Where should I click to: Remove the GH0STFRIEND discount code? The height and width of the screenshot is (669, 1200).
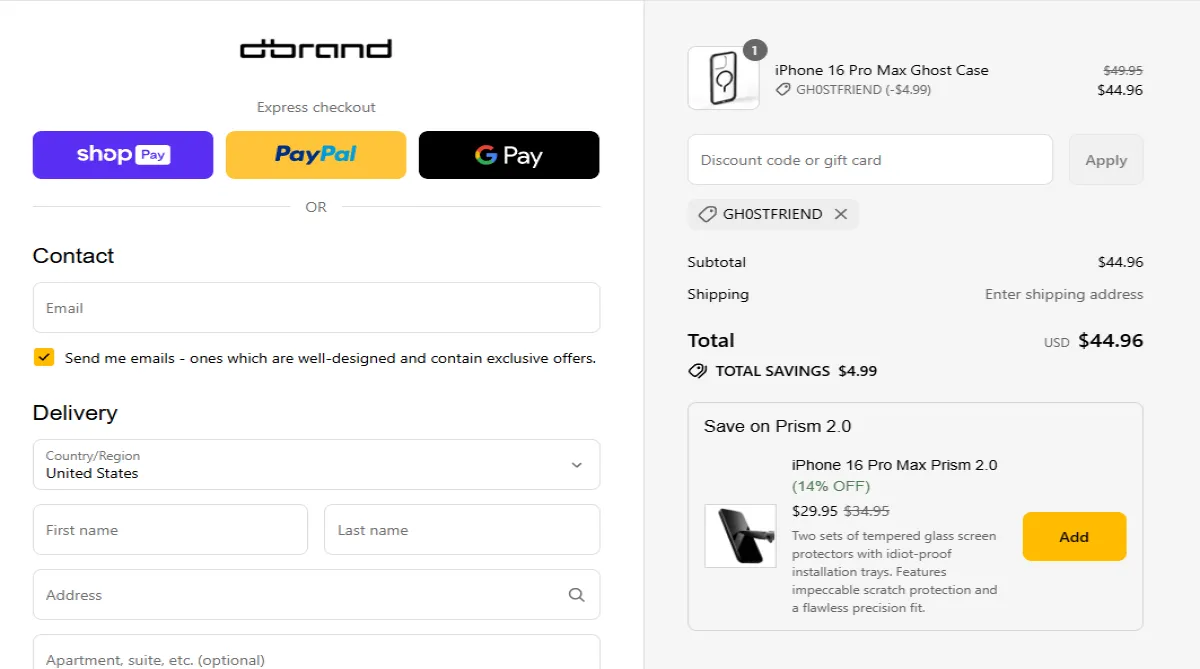coord(841,214)
